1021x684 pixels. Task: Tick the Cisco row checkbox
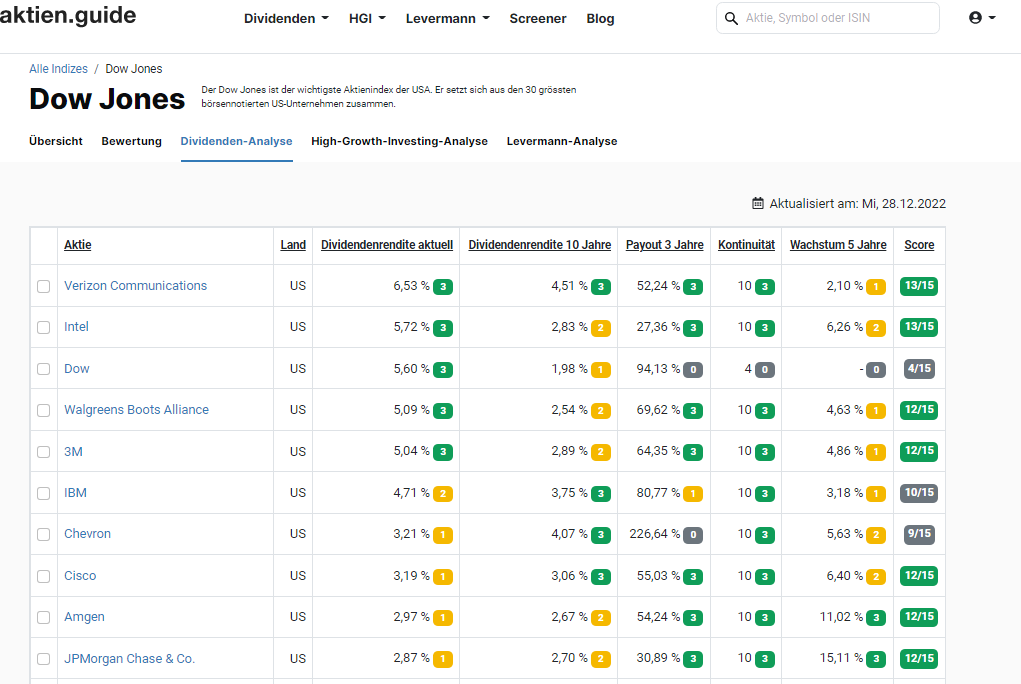coord(44,576)
